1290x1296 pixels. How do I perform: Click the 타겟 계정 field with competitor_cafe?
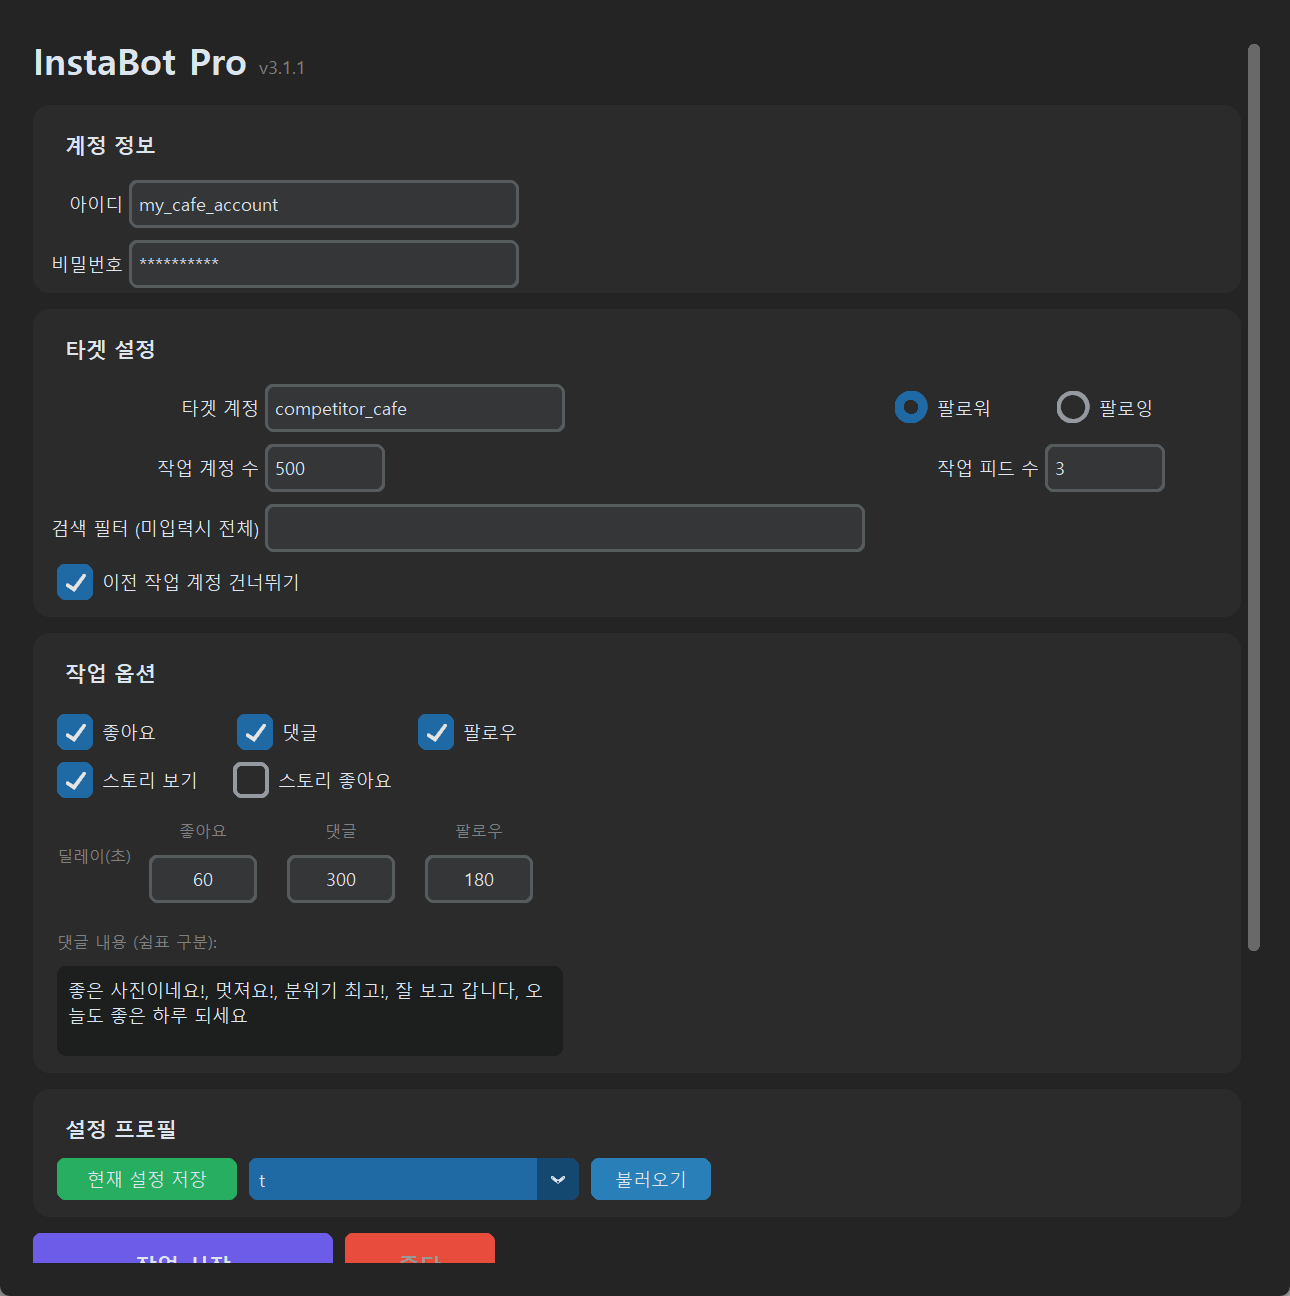tap(415, 408)
